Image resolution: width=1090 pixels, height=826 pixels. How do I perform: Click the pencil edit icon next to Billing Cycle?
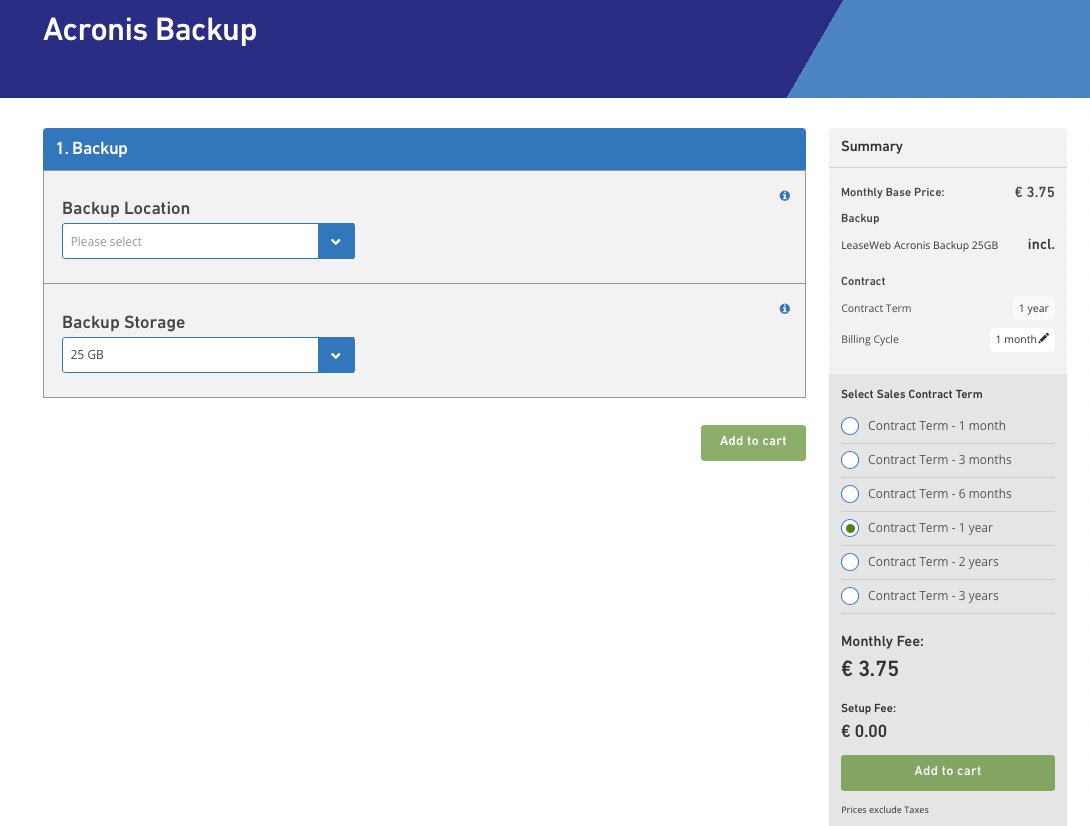click(x=1043, y=339)
